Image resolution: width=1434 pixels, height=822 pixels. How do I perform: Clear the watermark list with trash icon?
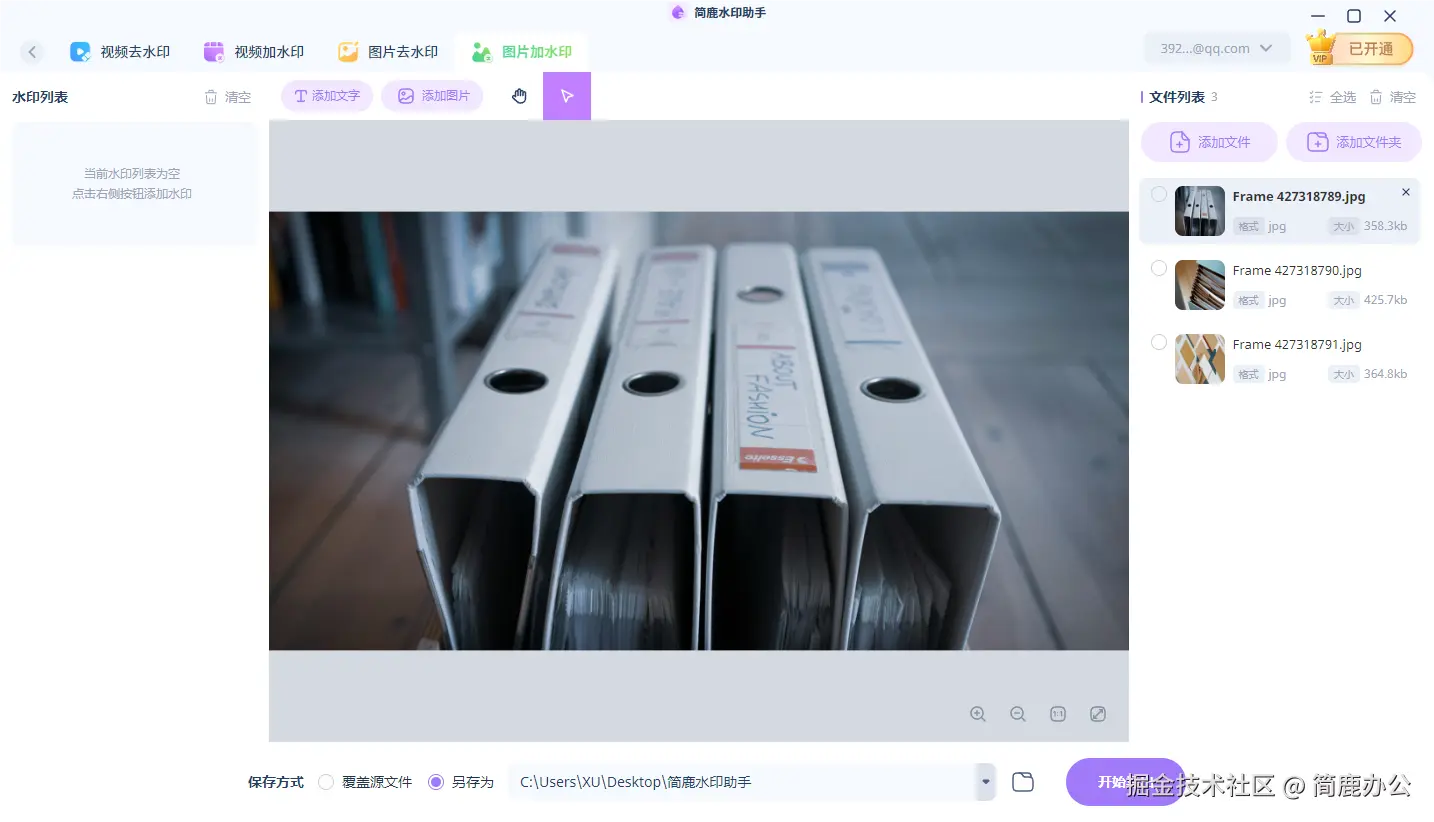point(227,96)
